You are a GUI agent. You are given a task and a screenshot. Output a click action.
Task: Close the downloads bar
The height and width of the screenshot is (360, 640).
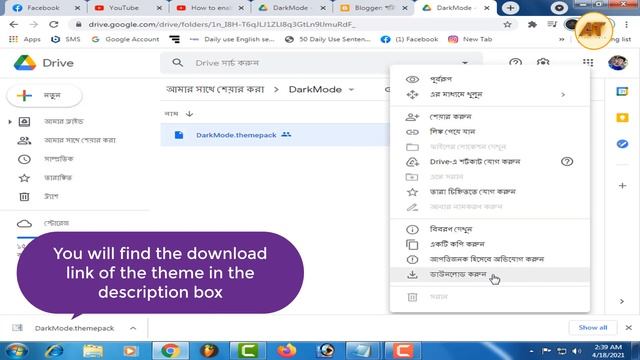[x=629, y=328]
